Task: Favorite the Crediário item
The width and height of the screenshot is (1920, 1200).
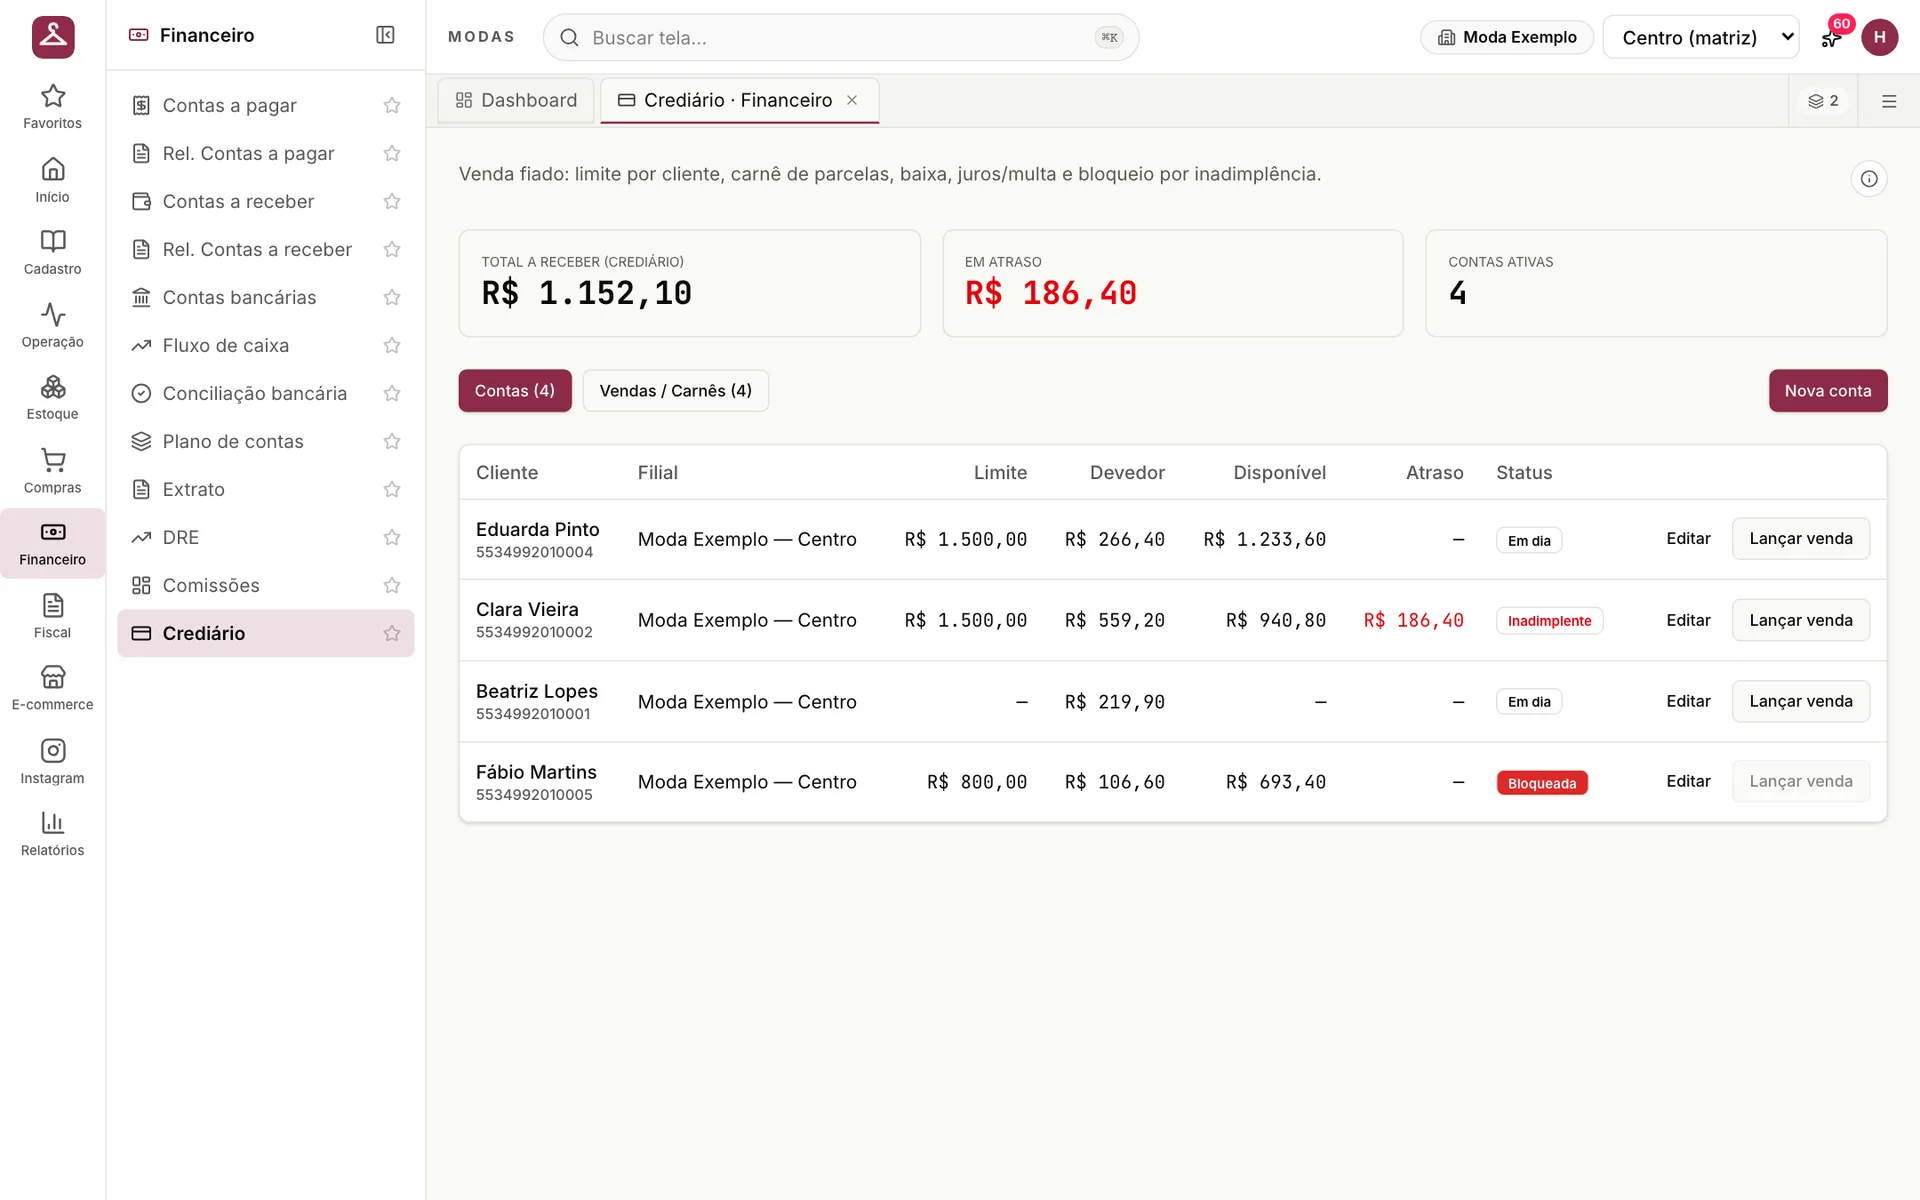Action: point(392,633)
